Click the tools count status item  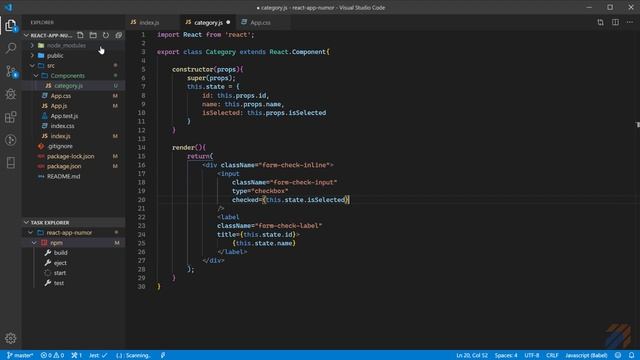click(76, 356)
